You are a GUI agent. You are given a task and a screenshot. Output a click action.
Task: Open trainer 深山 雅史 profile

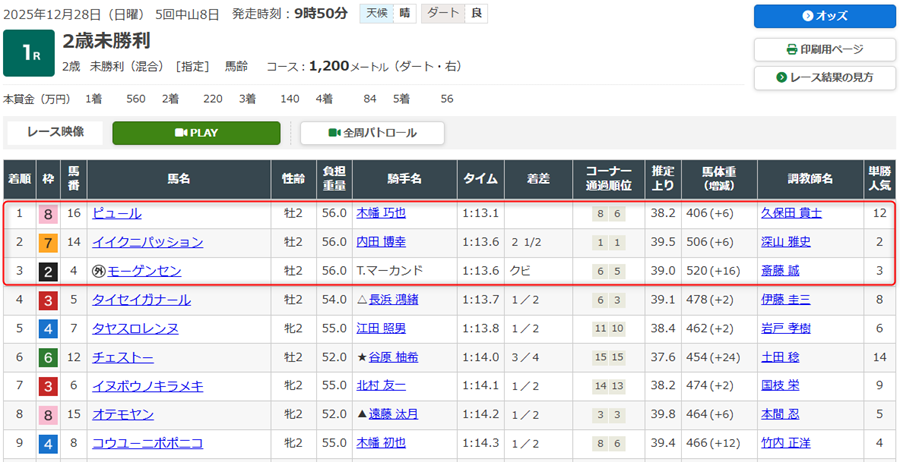(x=786, y=242)
